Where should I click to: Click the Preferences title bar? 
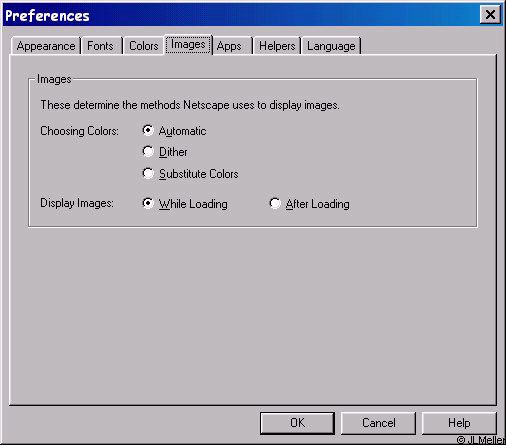(x=240, y=15)
